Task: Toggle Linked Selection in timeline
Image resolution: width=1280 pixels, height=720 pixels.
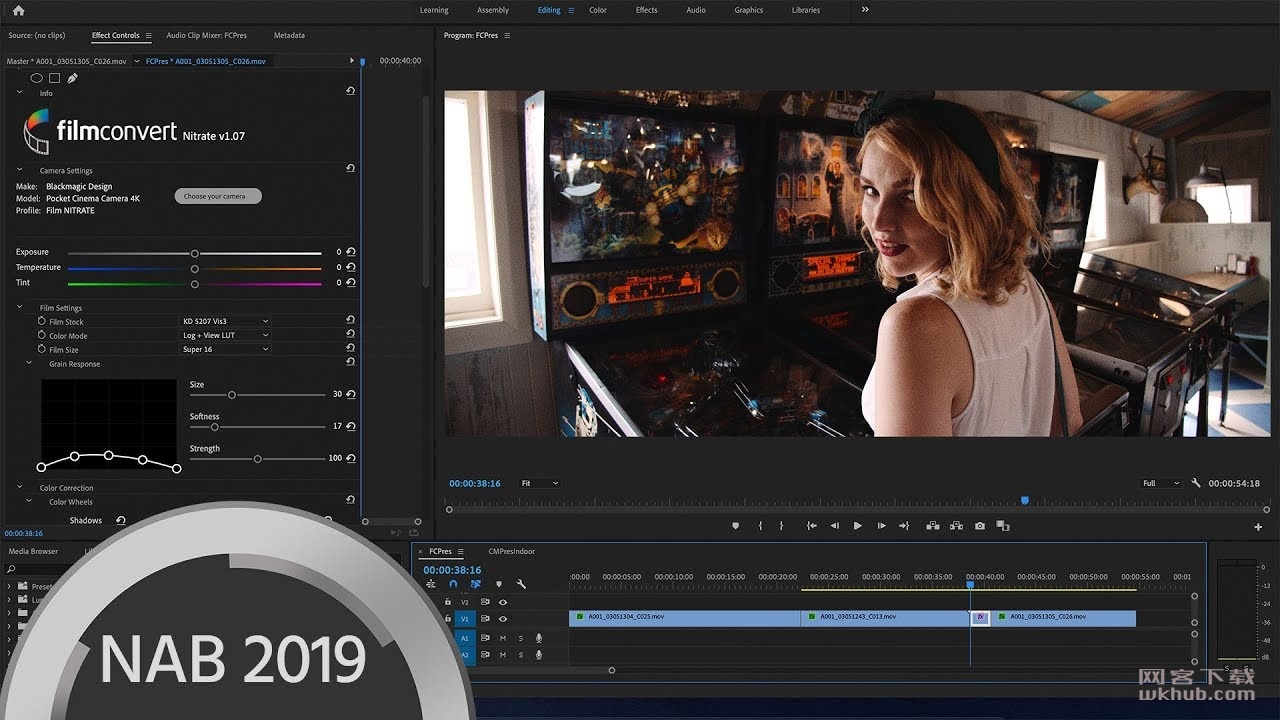Action: (x=476, y=584)
